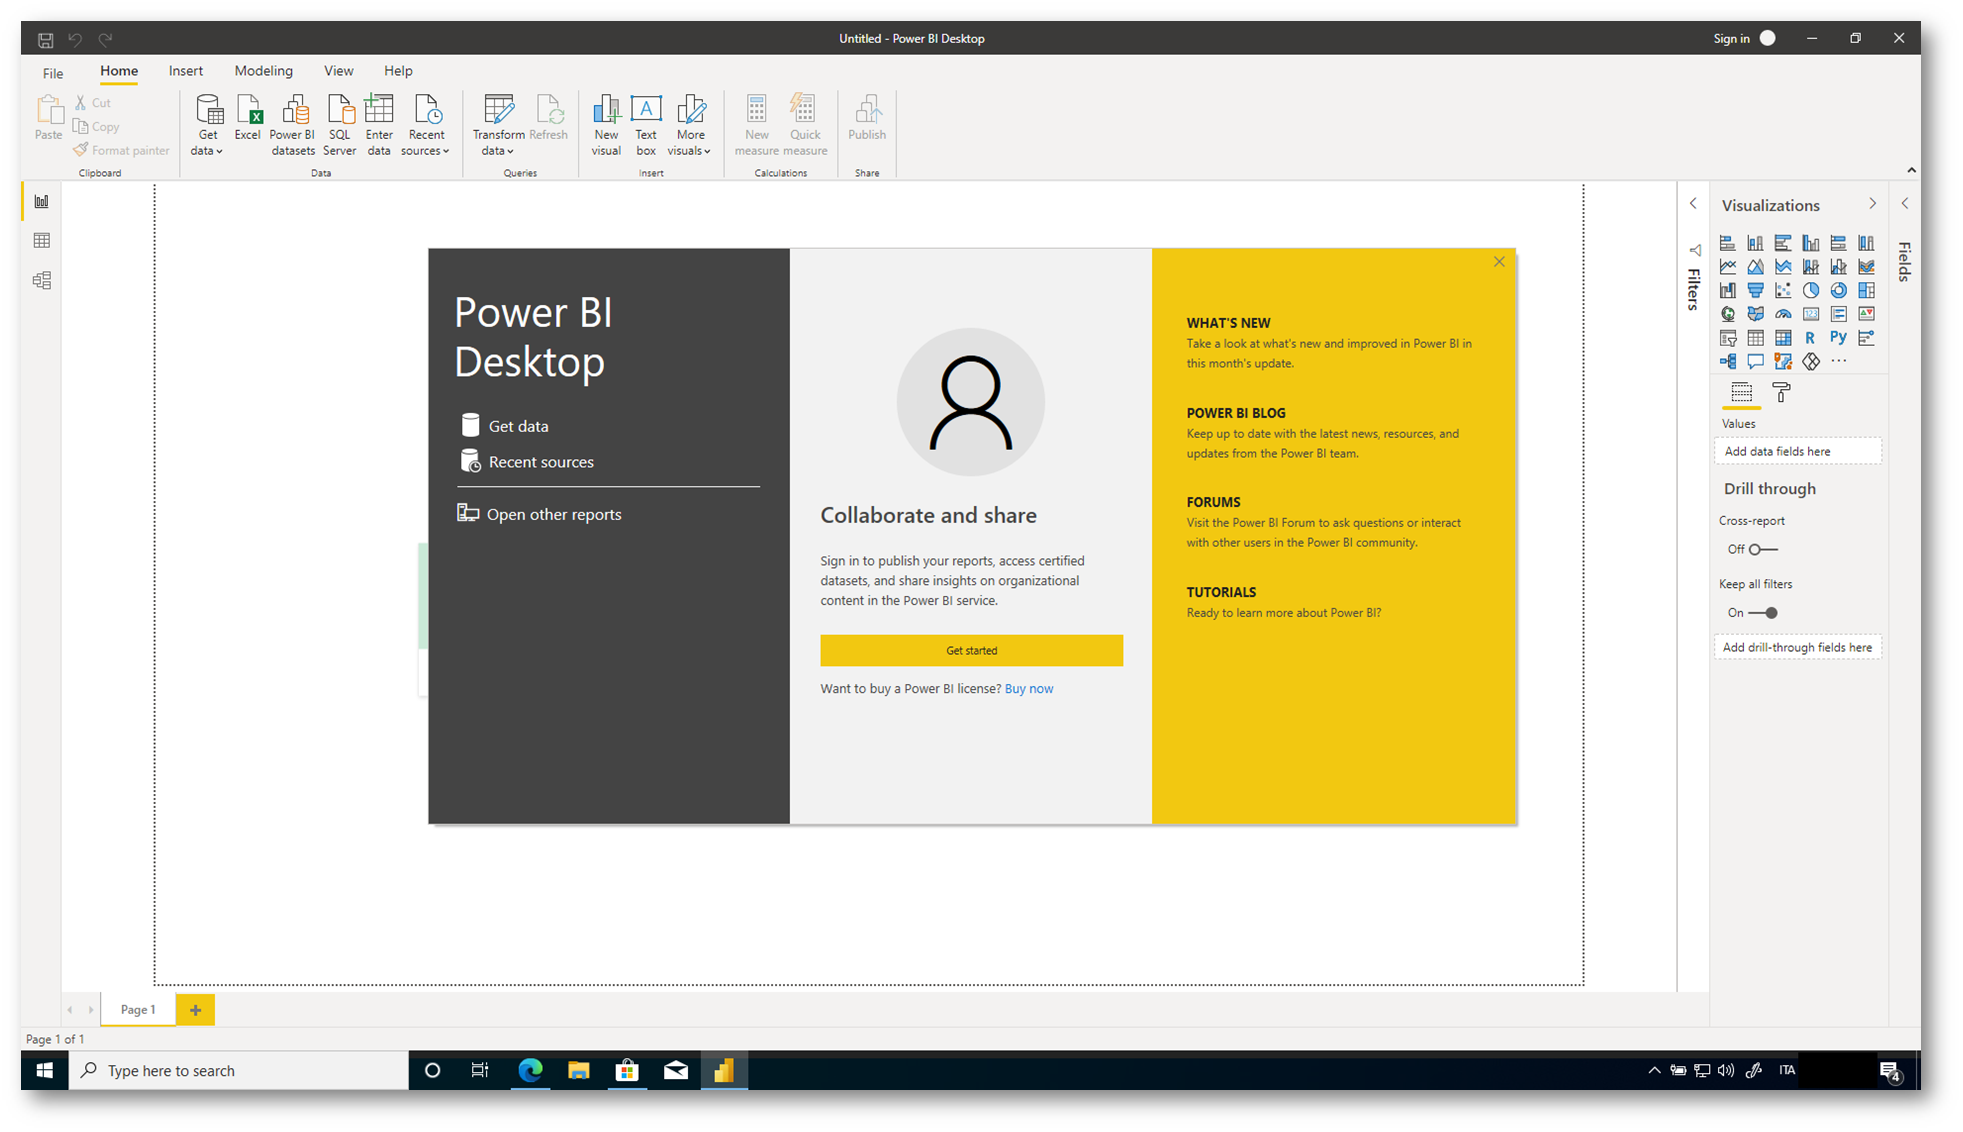Select the Page 1 tab

pyautogui.click(x=138, y=1010)
